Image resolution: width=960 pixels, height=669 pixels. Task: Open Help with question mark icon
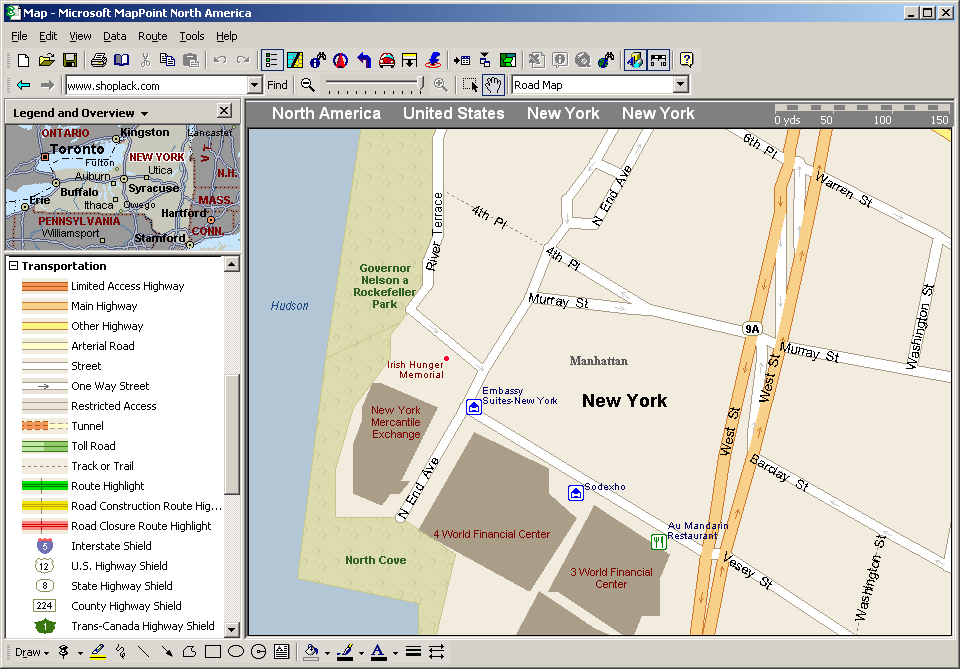pyautogui.click(x=686, y=60)
